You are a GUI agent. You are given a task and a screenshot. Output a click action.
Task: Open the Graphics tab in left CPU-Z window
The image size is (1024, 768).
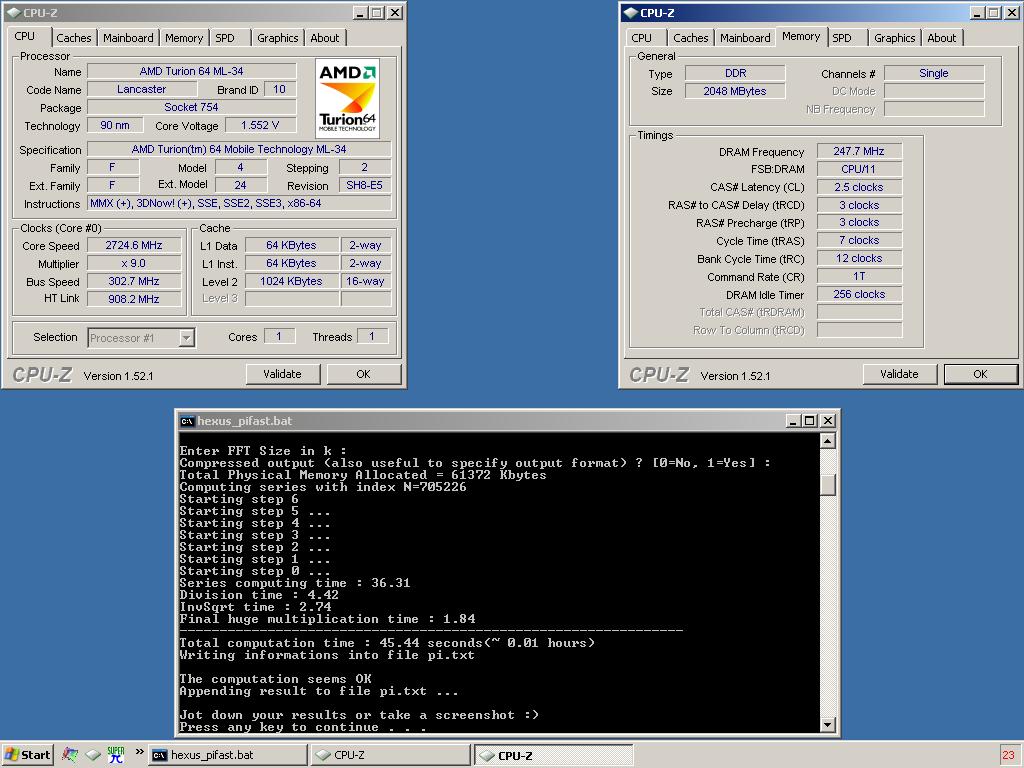[278, 38]
